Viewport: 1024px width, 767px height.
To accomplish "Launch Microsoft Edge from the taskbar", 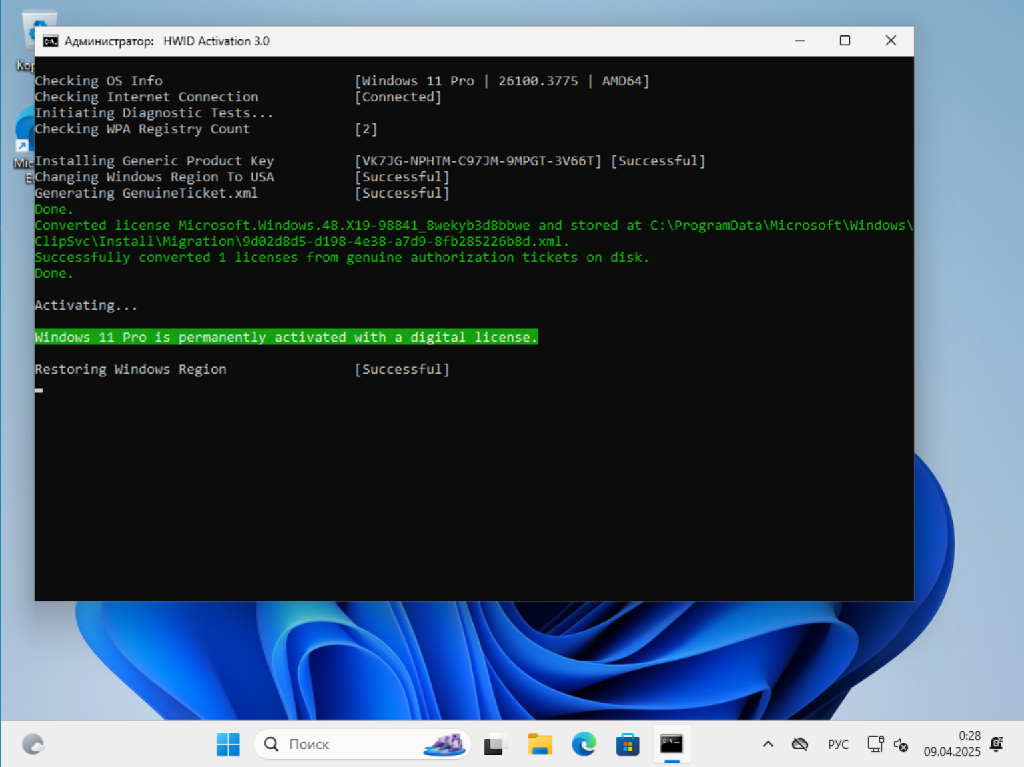I will click(x=584, y=744).
